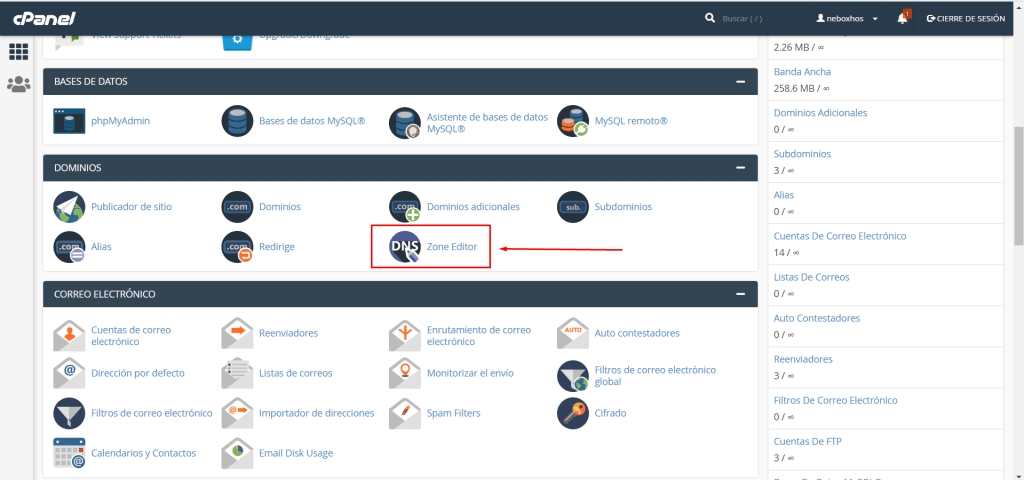Click Auto Contestadores statistic
The width and height of the screenshot is (1024, 480).
coord(817,319)
